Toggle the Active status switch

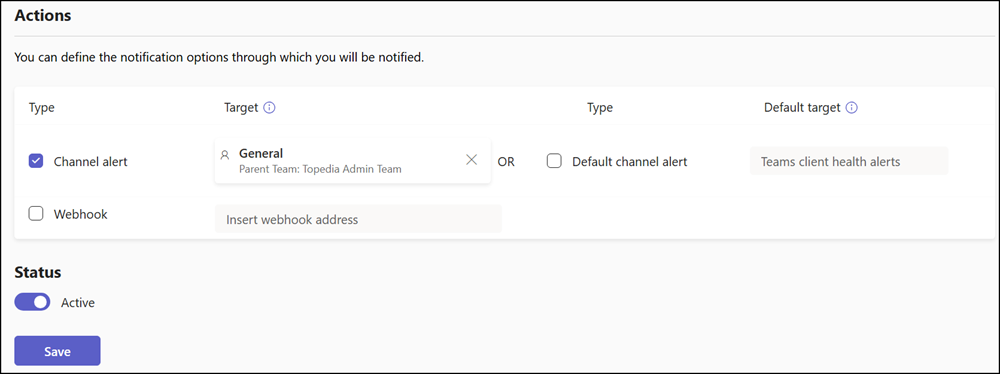[x=32, y=302]
